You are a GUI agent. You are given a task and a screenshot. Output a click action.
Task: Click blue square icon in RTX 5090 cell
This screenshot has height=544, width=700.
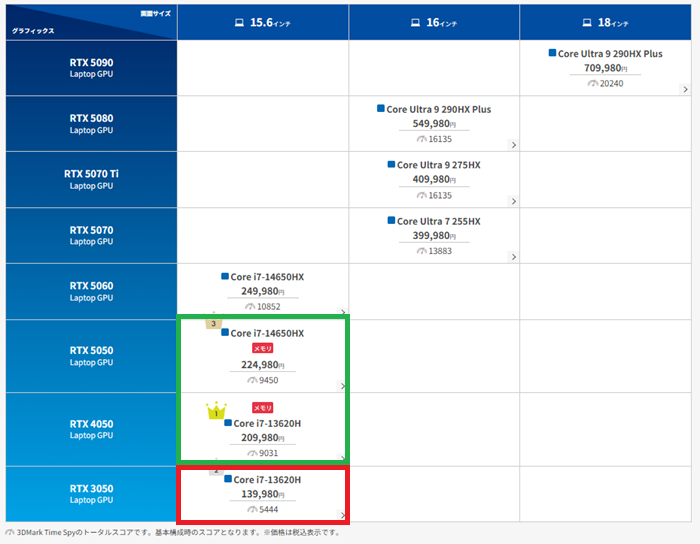point(552,53)
